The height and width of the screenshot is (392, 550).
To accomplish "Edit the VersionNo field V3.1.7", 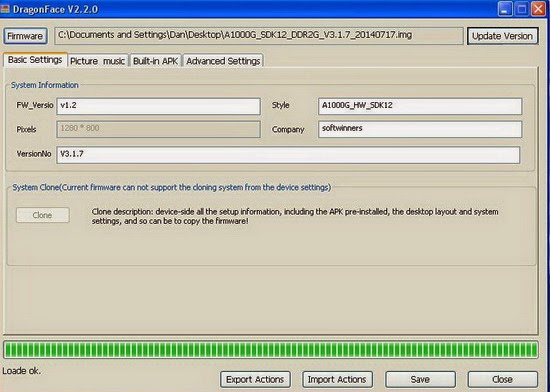I will (x=288, y=155).
